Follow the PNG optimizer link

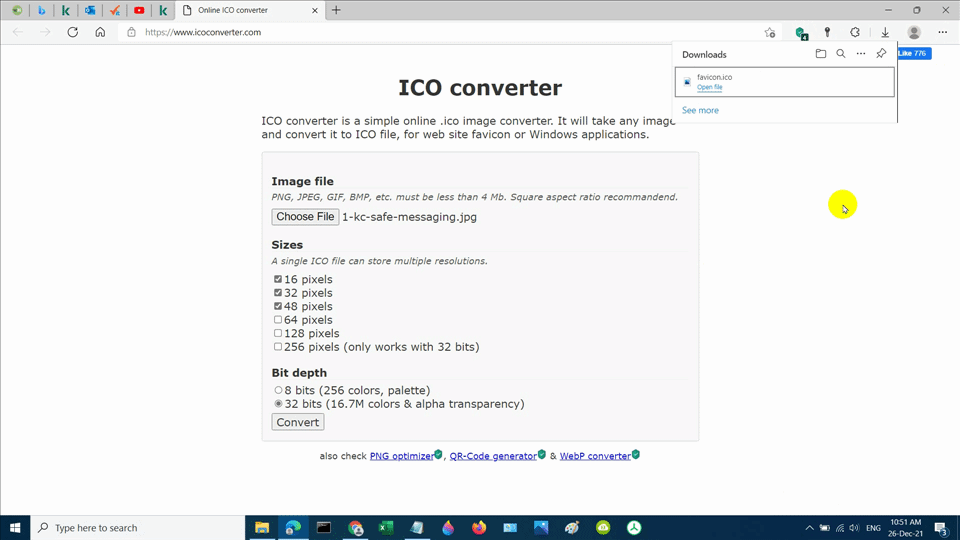(402, 456)
